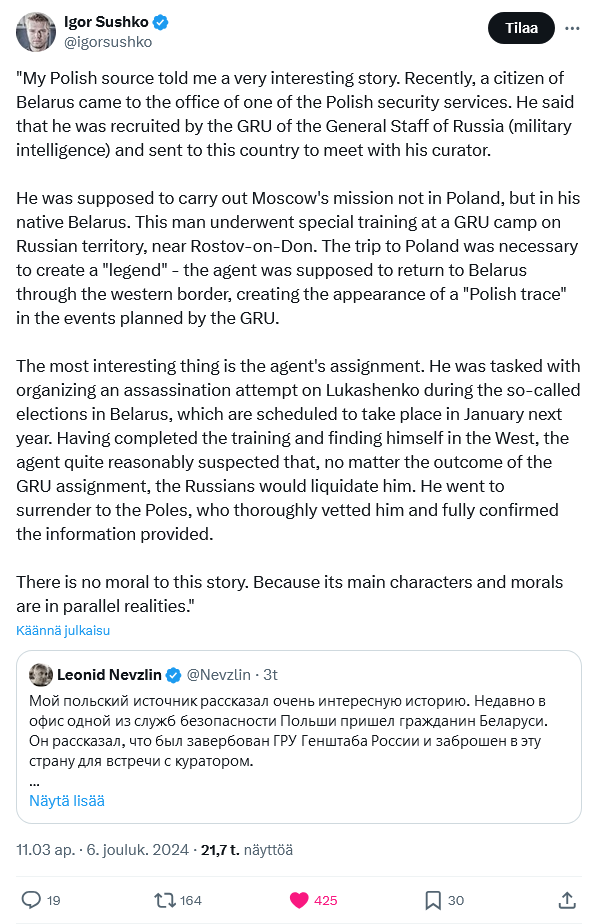Click the @Nevzlin handle in quote
The height and width of the screenshot is (924, 598).
point(219,675)
